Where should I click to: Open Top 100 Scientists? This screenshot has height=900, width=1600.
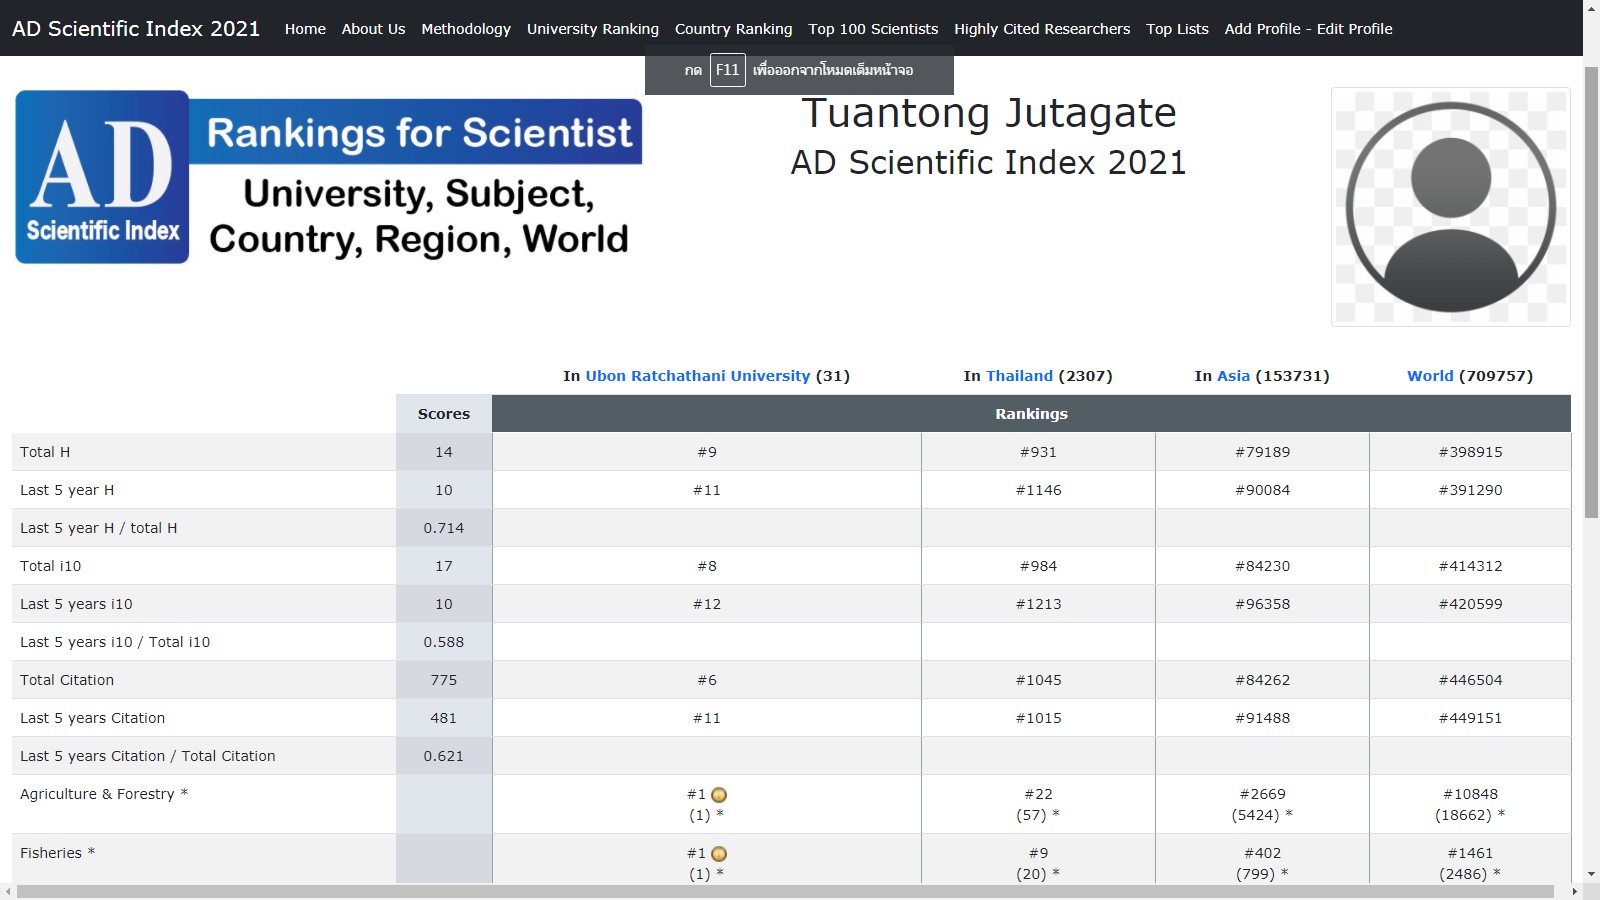pos(873,29)
